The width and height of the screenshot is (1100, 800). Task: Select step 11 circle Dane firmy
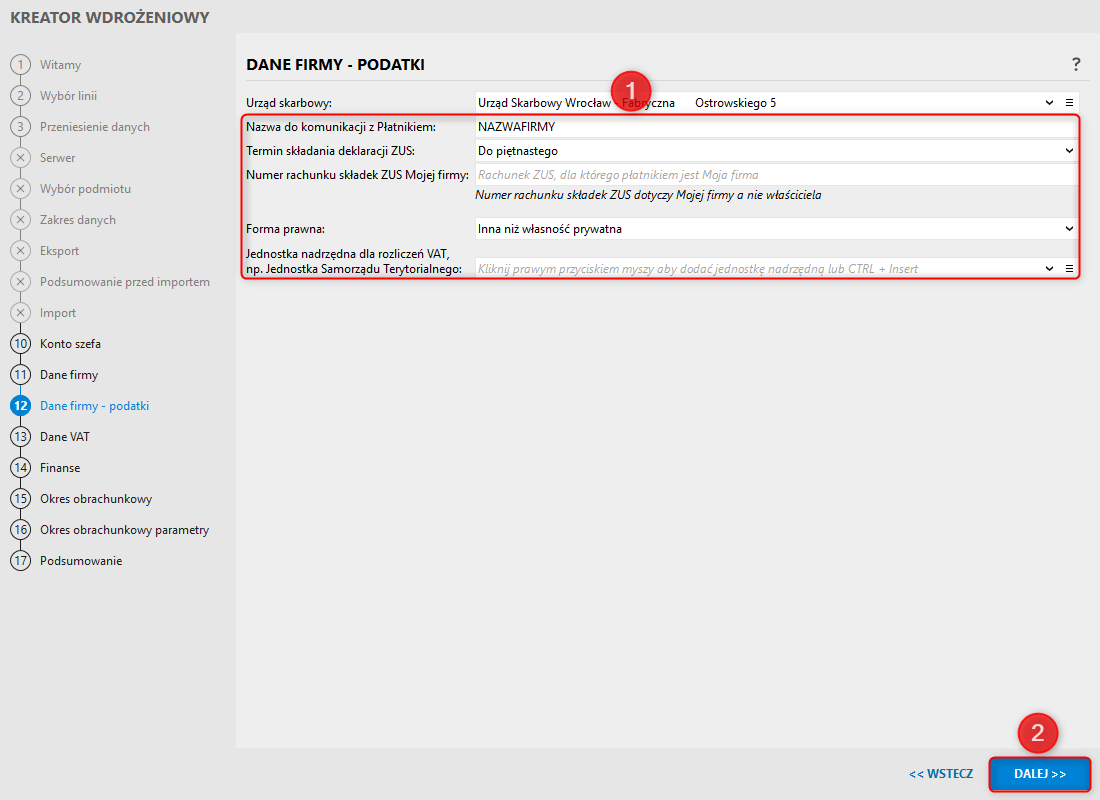click(x=20, y=375)
